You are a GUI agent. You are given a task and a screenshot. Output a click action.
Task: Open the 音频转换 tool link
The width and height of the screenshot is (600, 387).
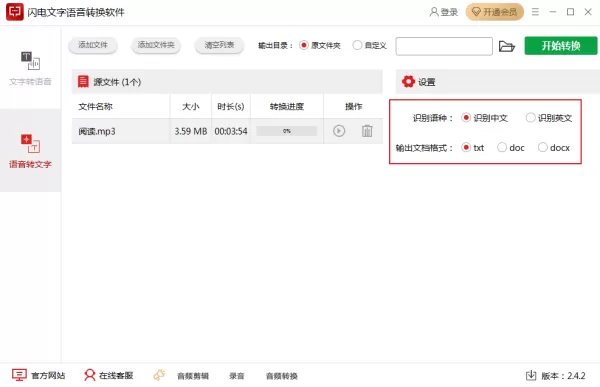coord(282,376)
